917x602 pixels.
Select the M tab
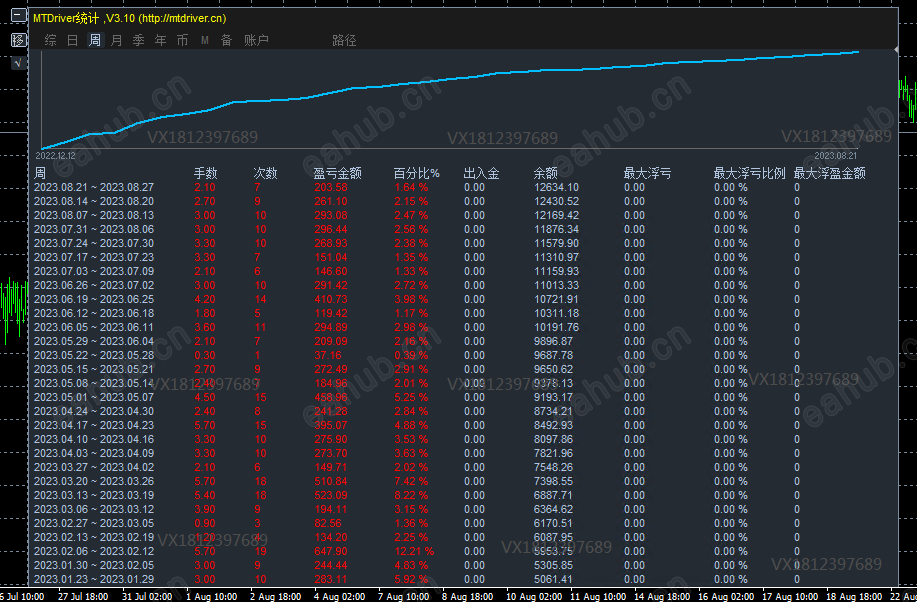tap(205, 40)
